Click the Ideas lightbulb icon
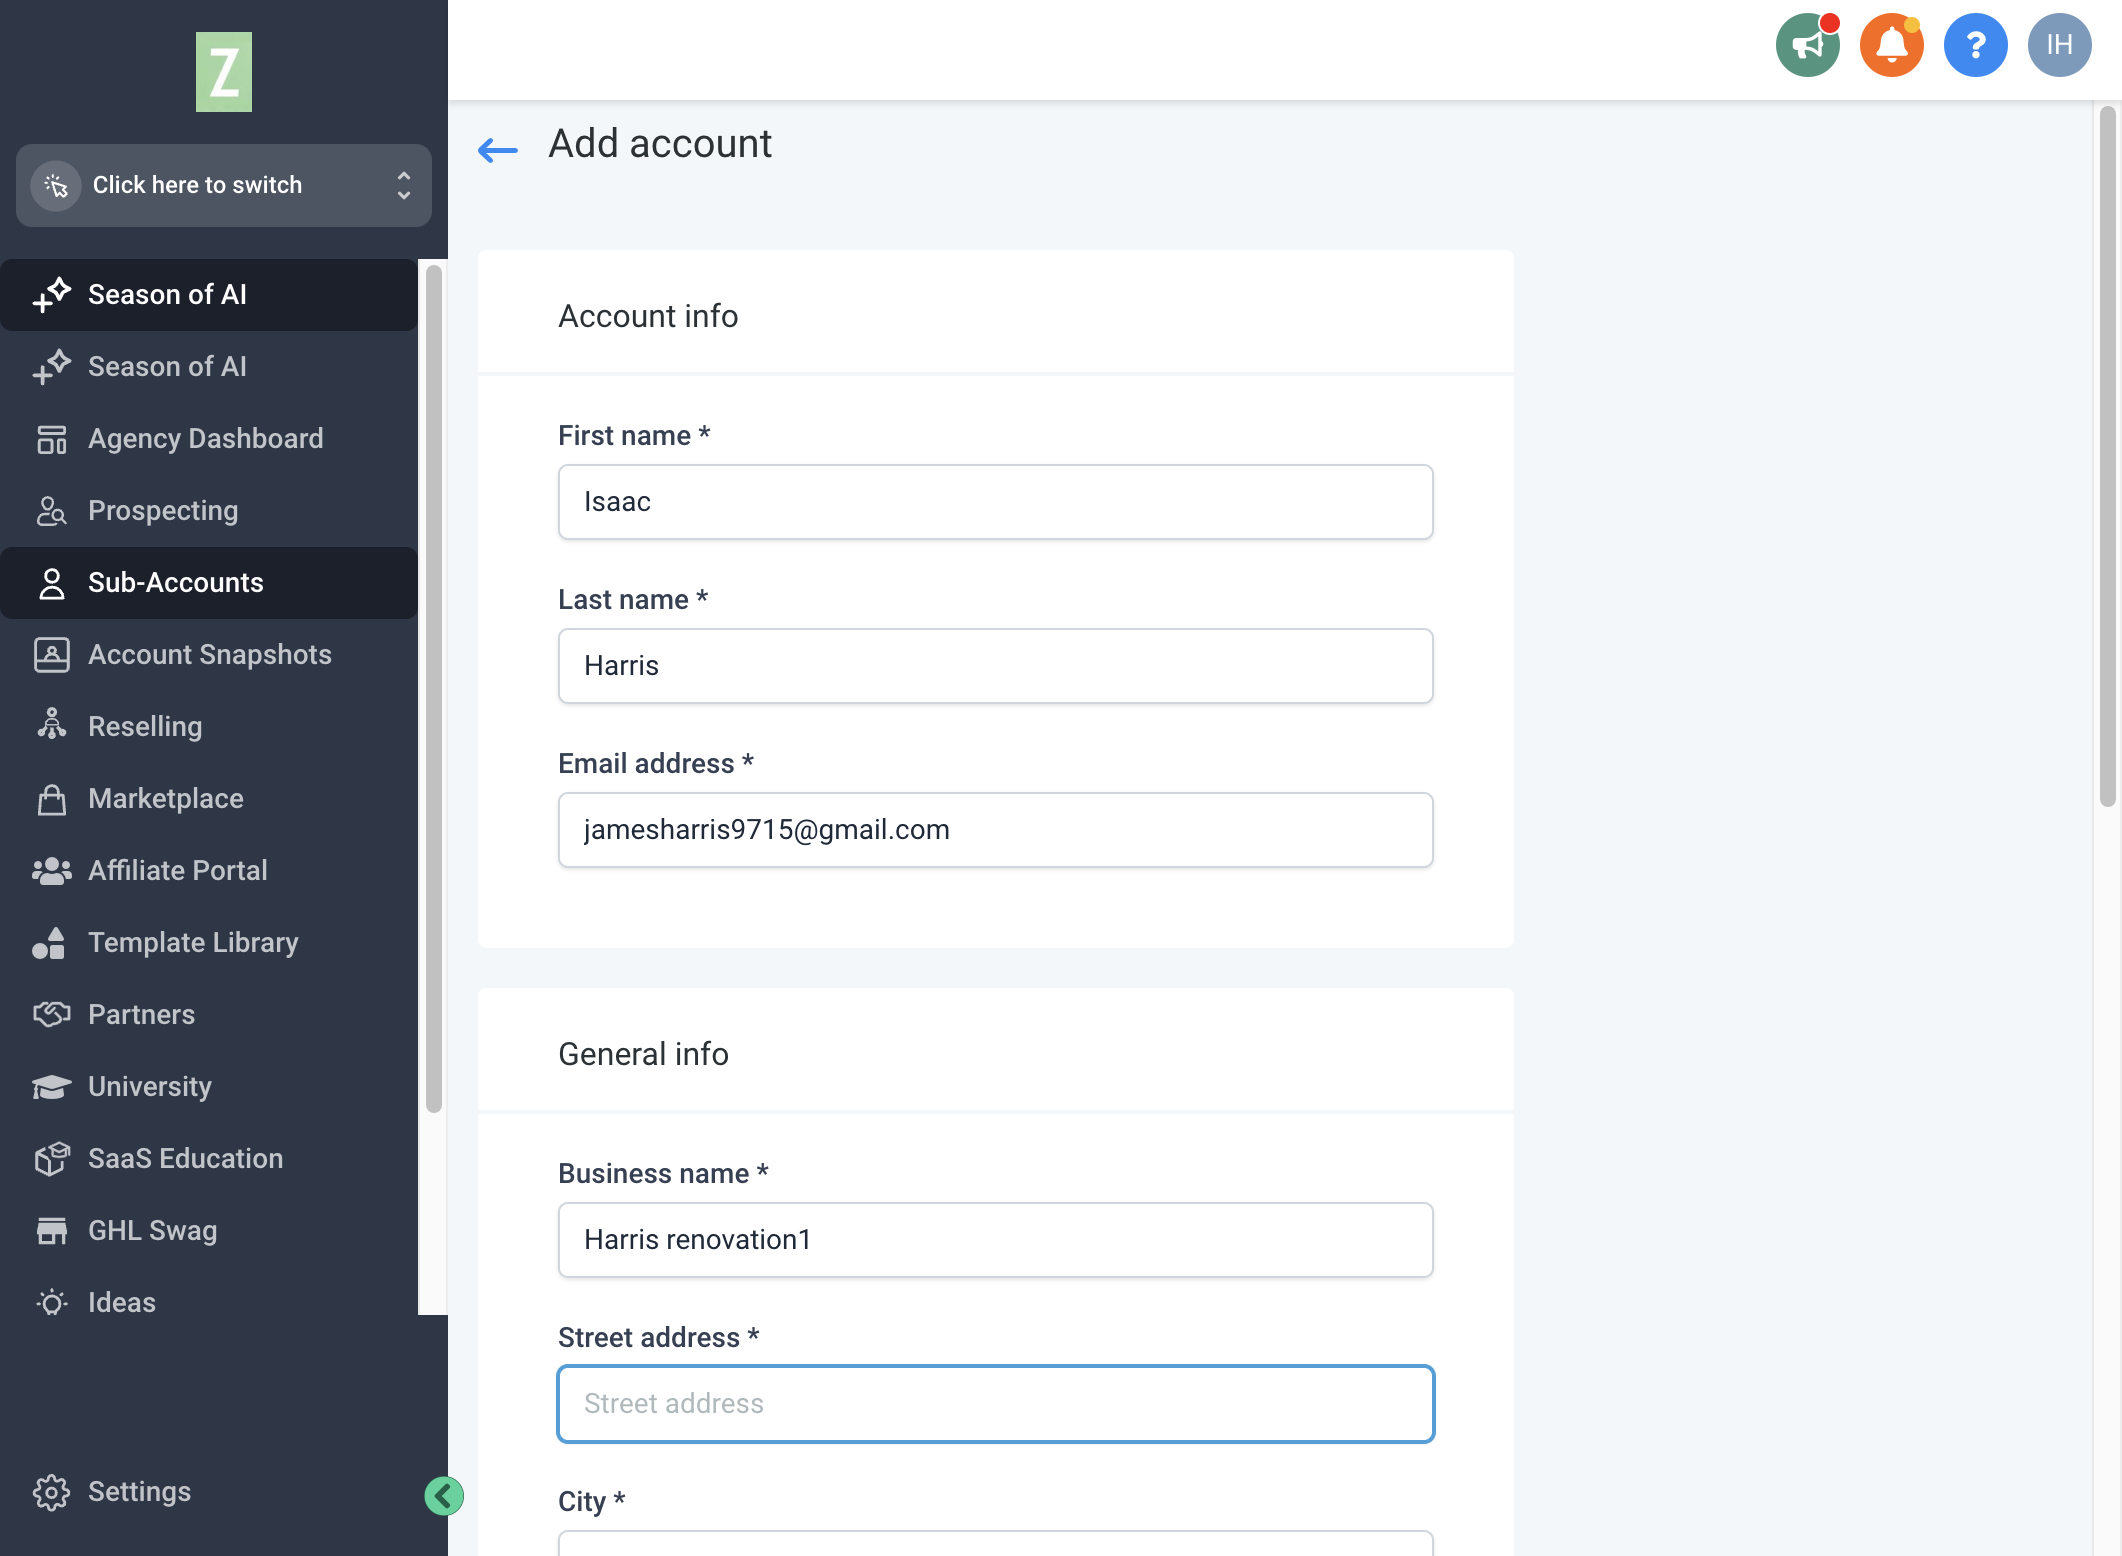The height and width of the screenshot is (1556, 2122). pyautogui.click(x=51, y=1303)
